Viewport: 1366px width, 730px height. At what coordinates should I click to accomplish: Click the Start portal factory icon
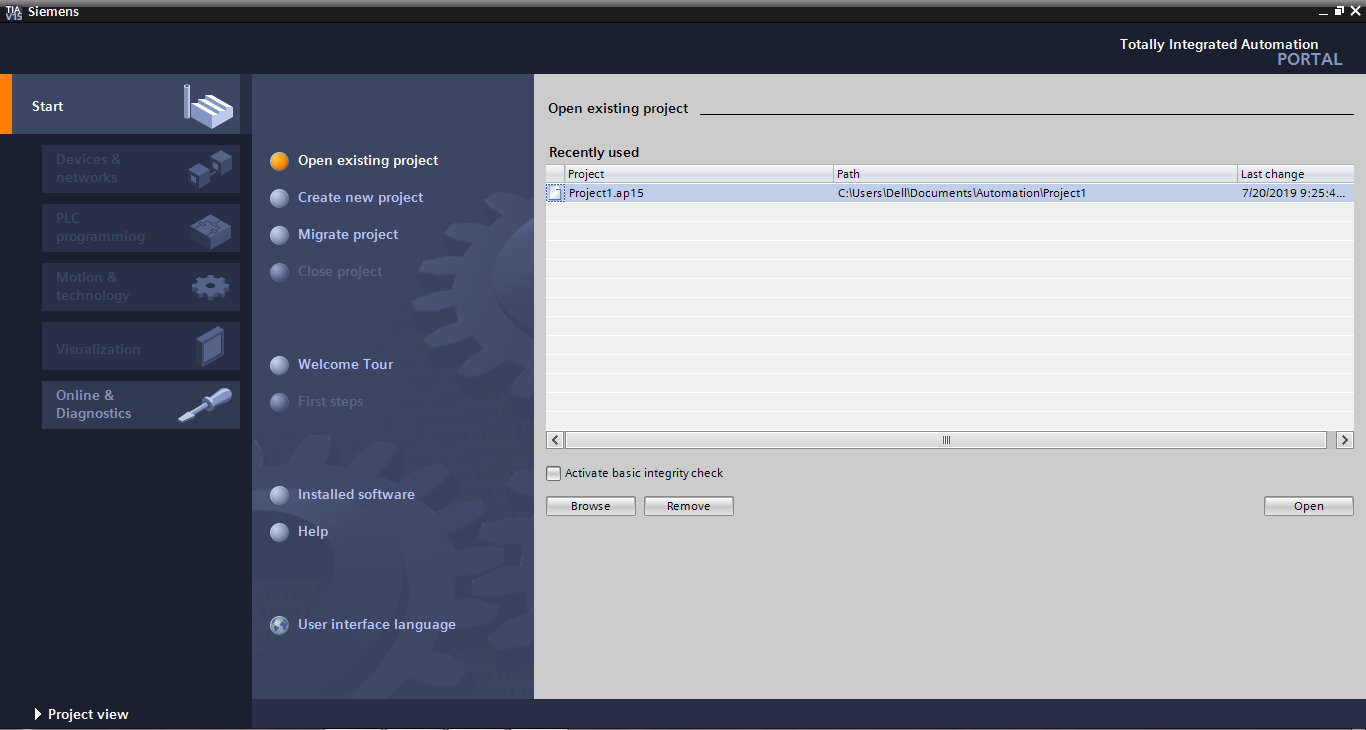point(208,105)
